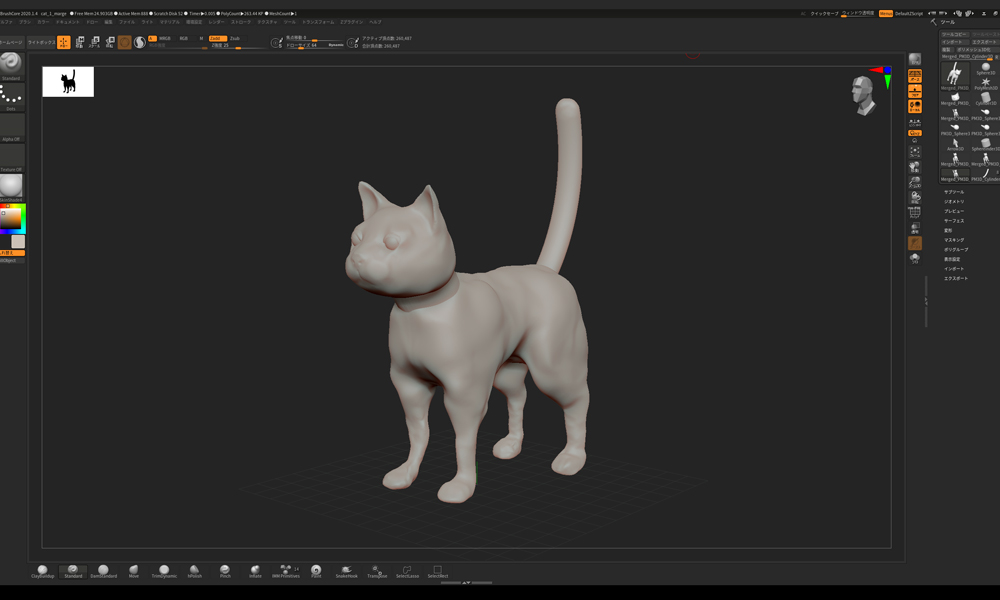This screenshot has height=600, width=1000.
Task: Click the クイックセーブ button
Action: pyautogui.click(x=825, y=13)
